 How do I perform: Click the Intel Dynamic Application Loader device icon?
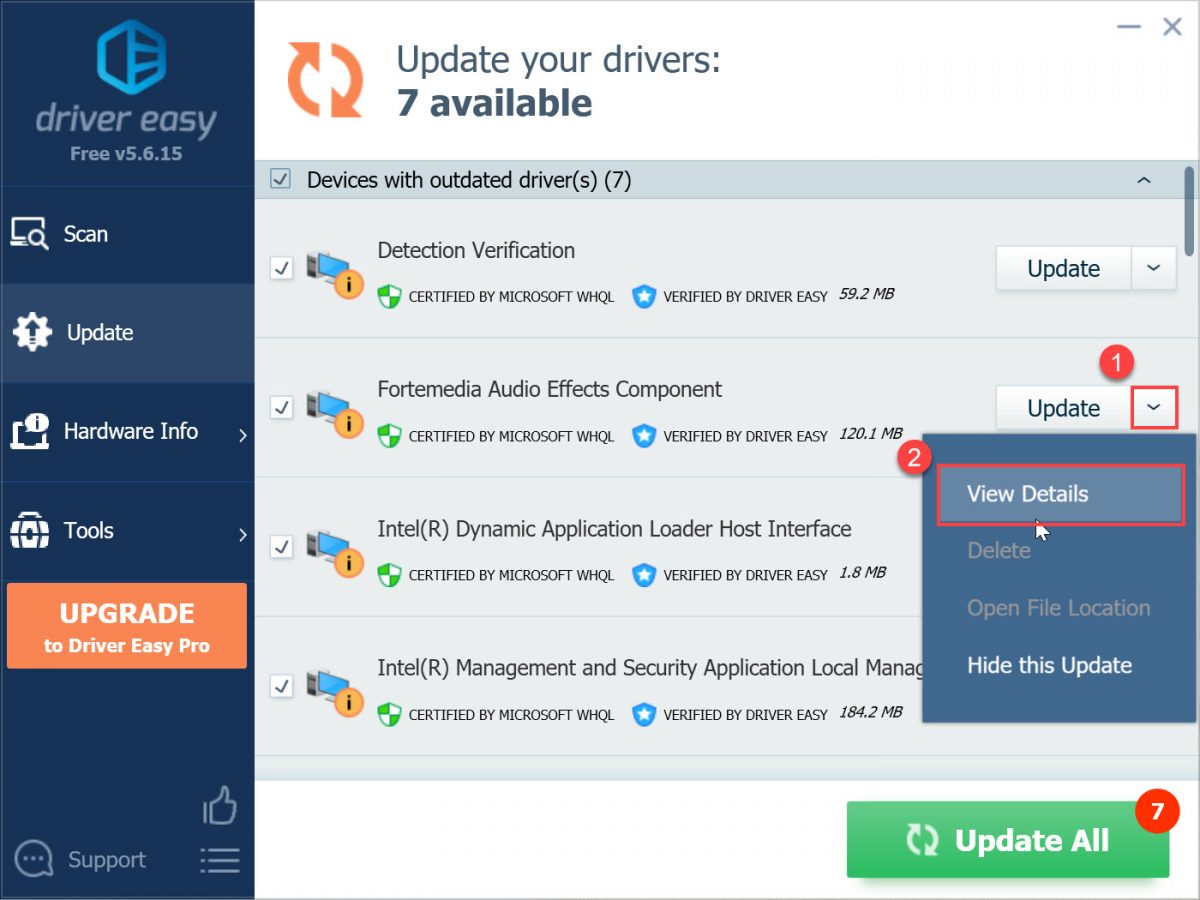point(333,553)
